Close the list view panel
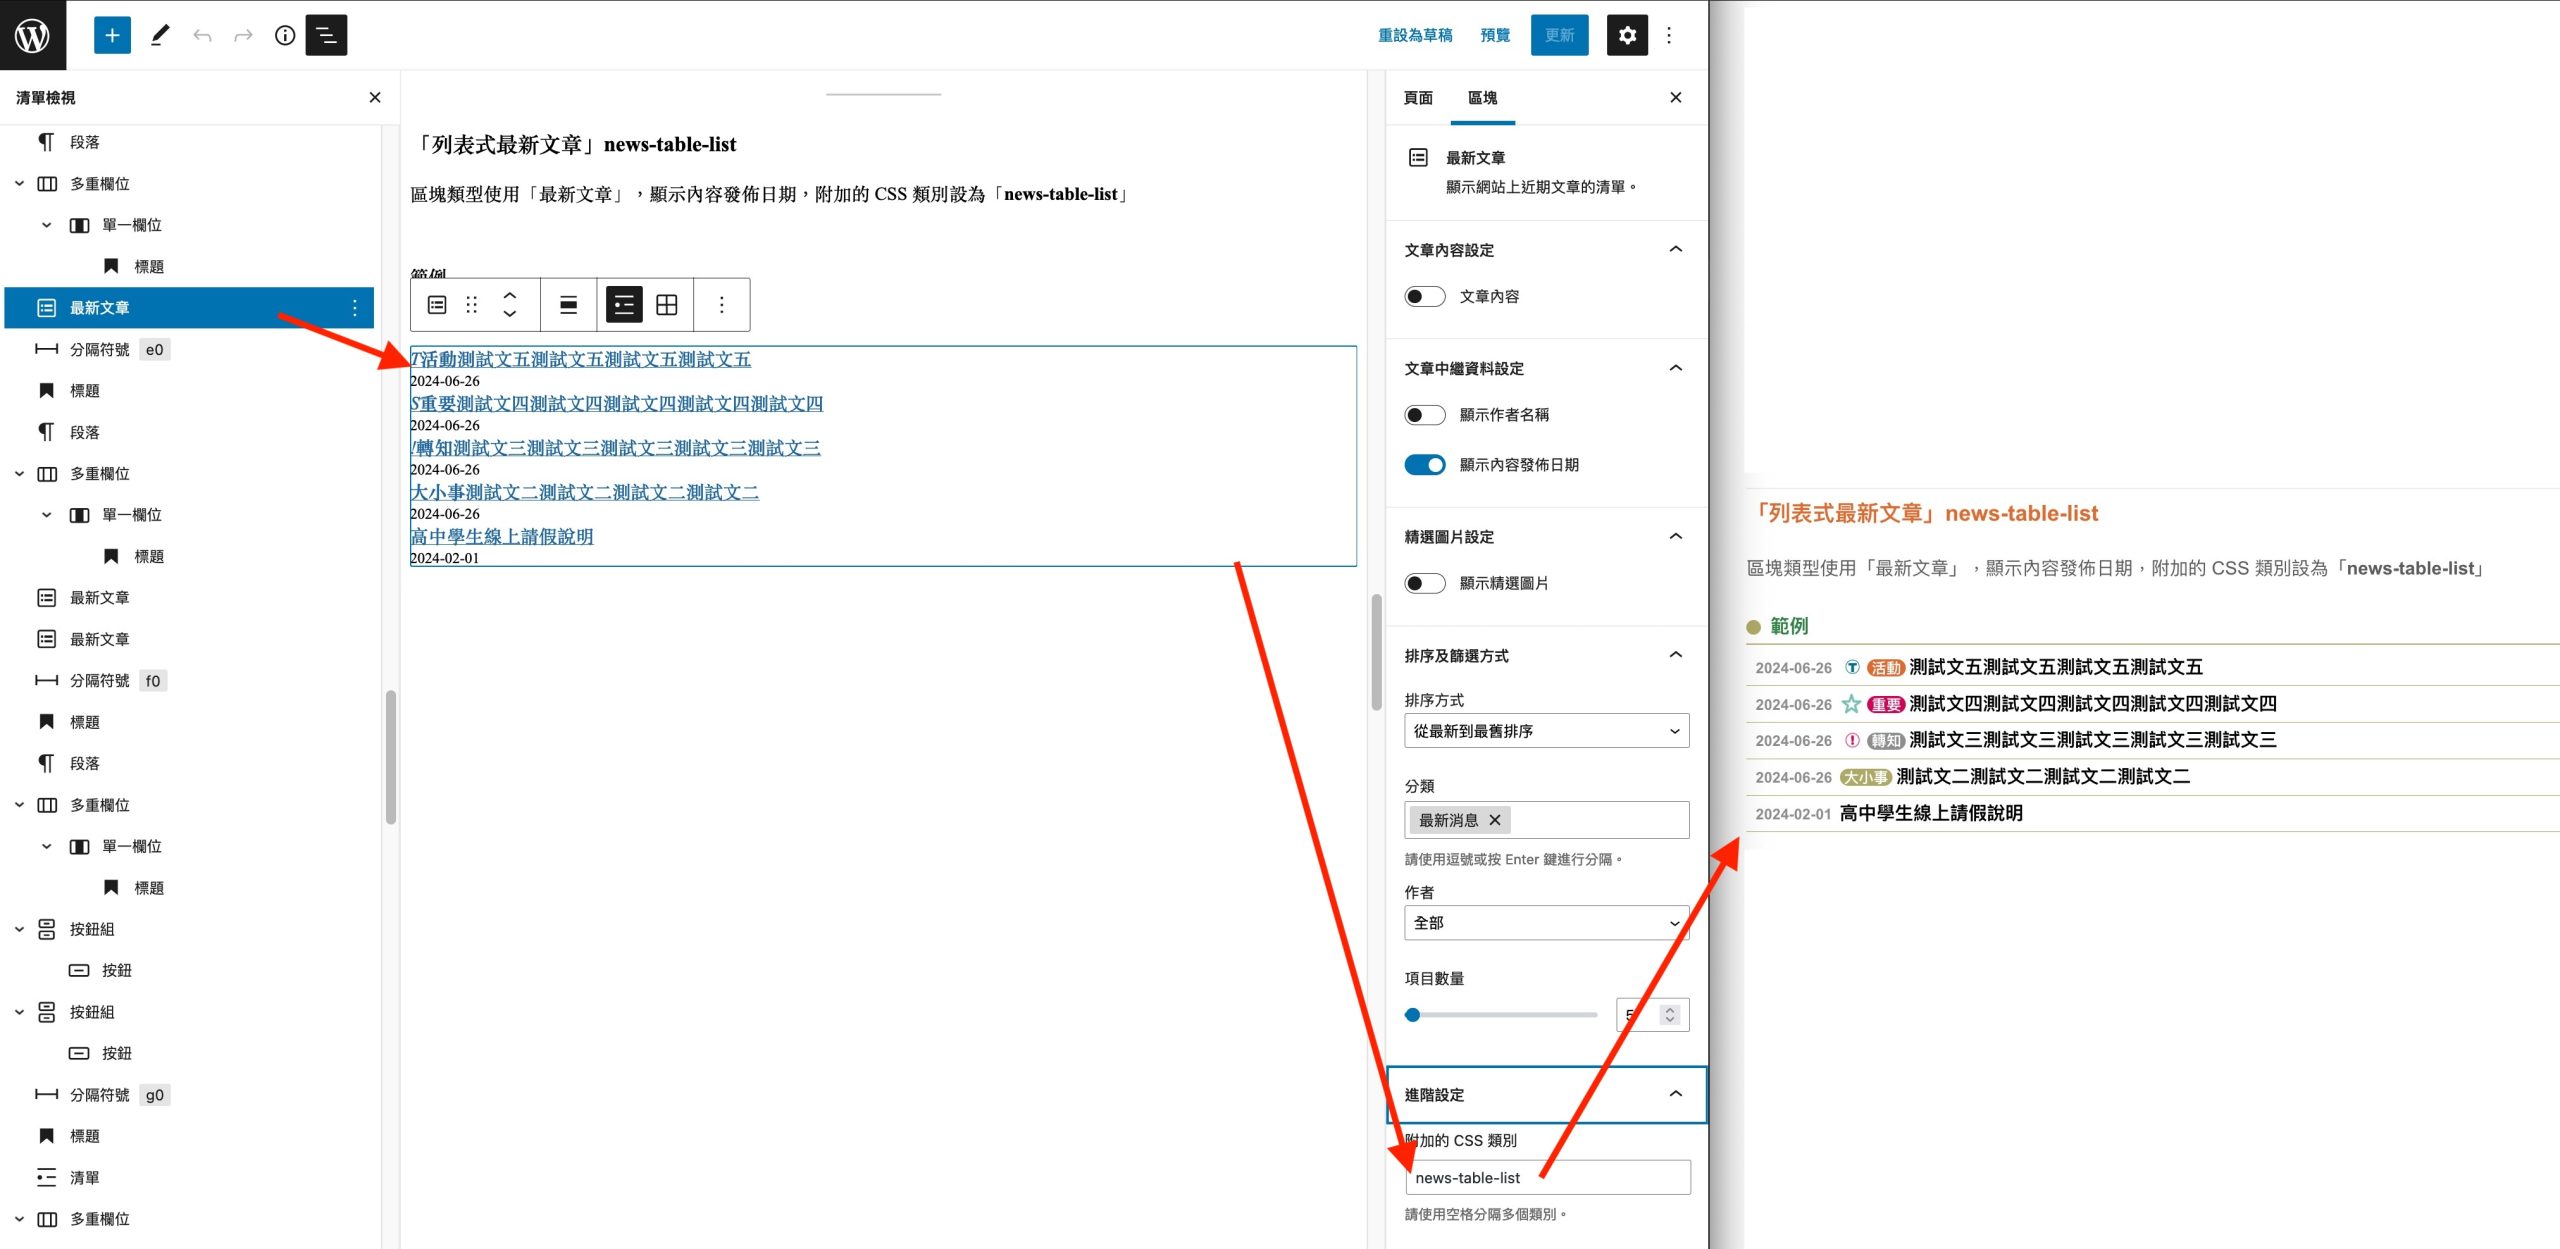The width and height of the screenshot is (2560, 1249). [375, 97]
